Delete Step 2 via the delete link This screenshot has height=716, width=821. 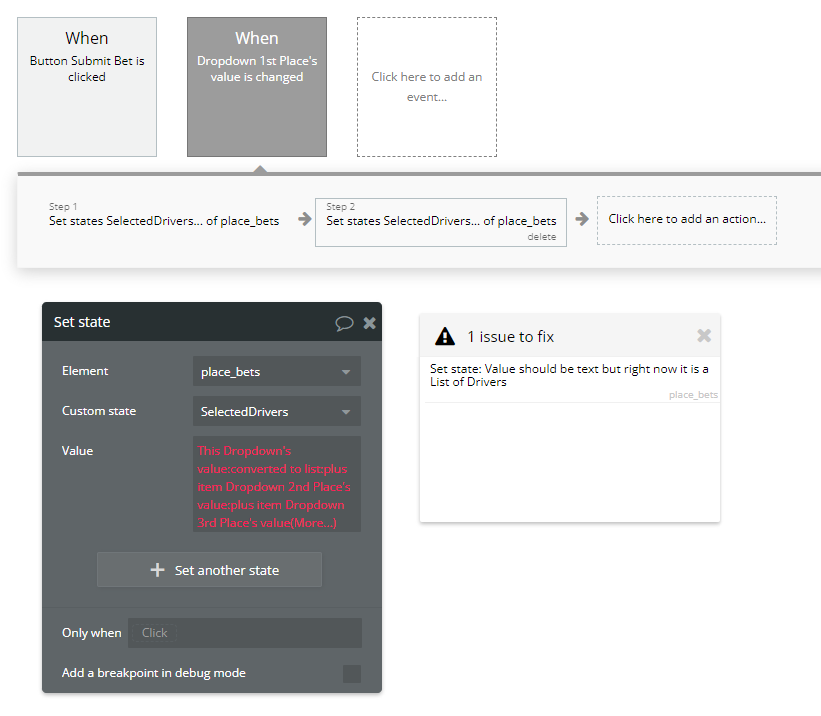[541, 237]
